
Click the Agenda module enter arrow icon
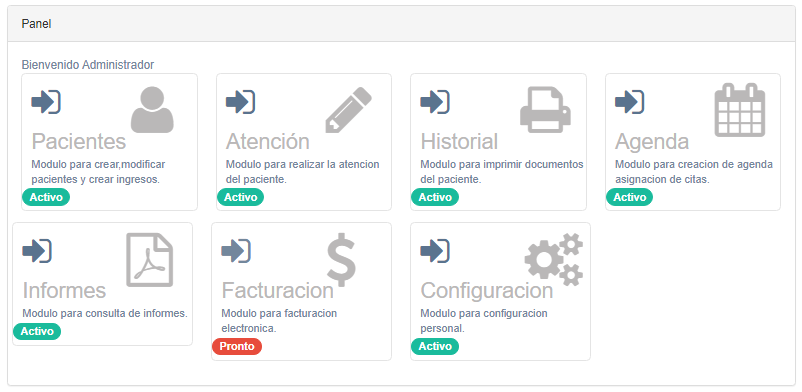[x=630, y=102]
